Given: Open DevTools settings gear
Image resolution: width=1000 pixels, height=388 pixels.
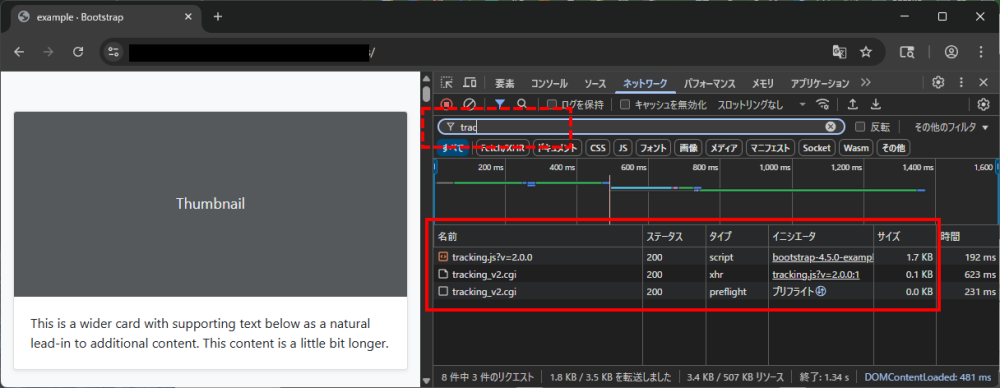Looking at the screenshot, I should point(938,82).
